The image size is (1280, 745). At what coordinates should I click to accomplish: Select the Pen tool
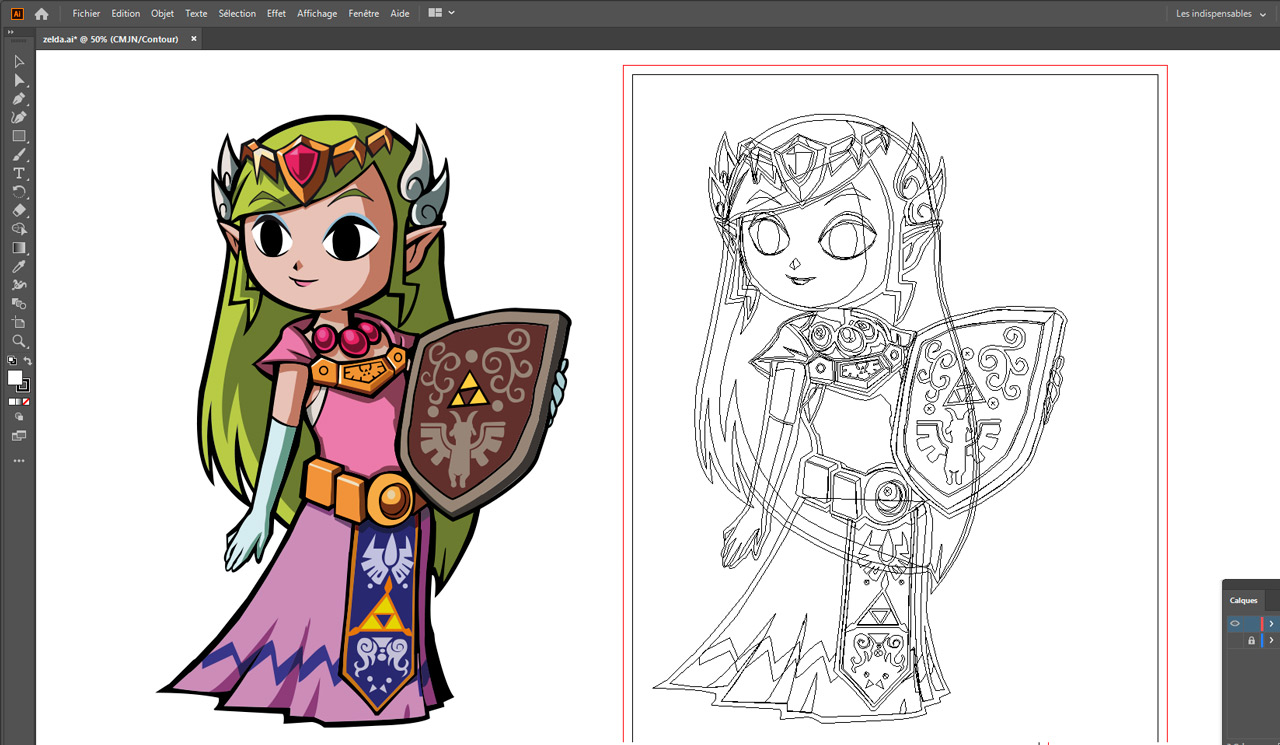point(19,99)
